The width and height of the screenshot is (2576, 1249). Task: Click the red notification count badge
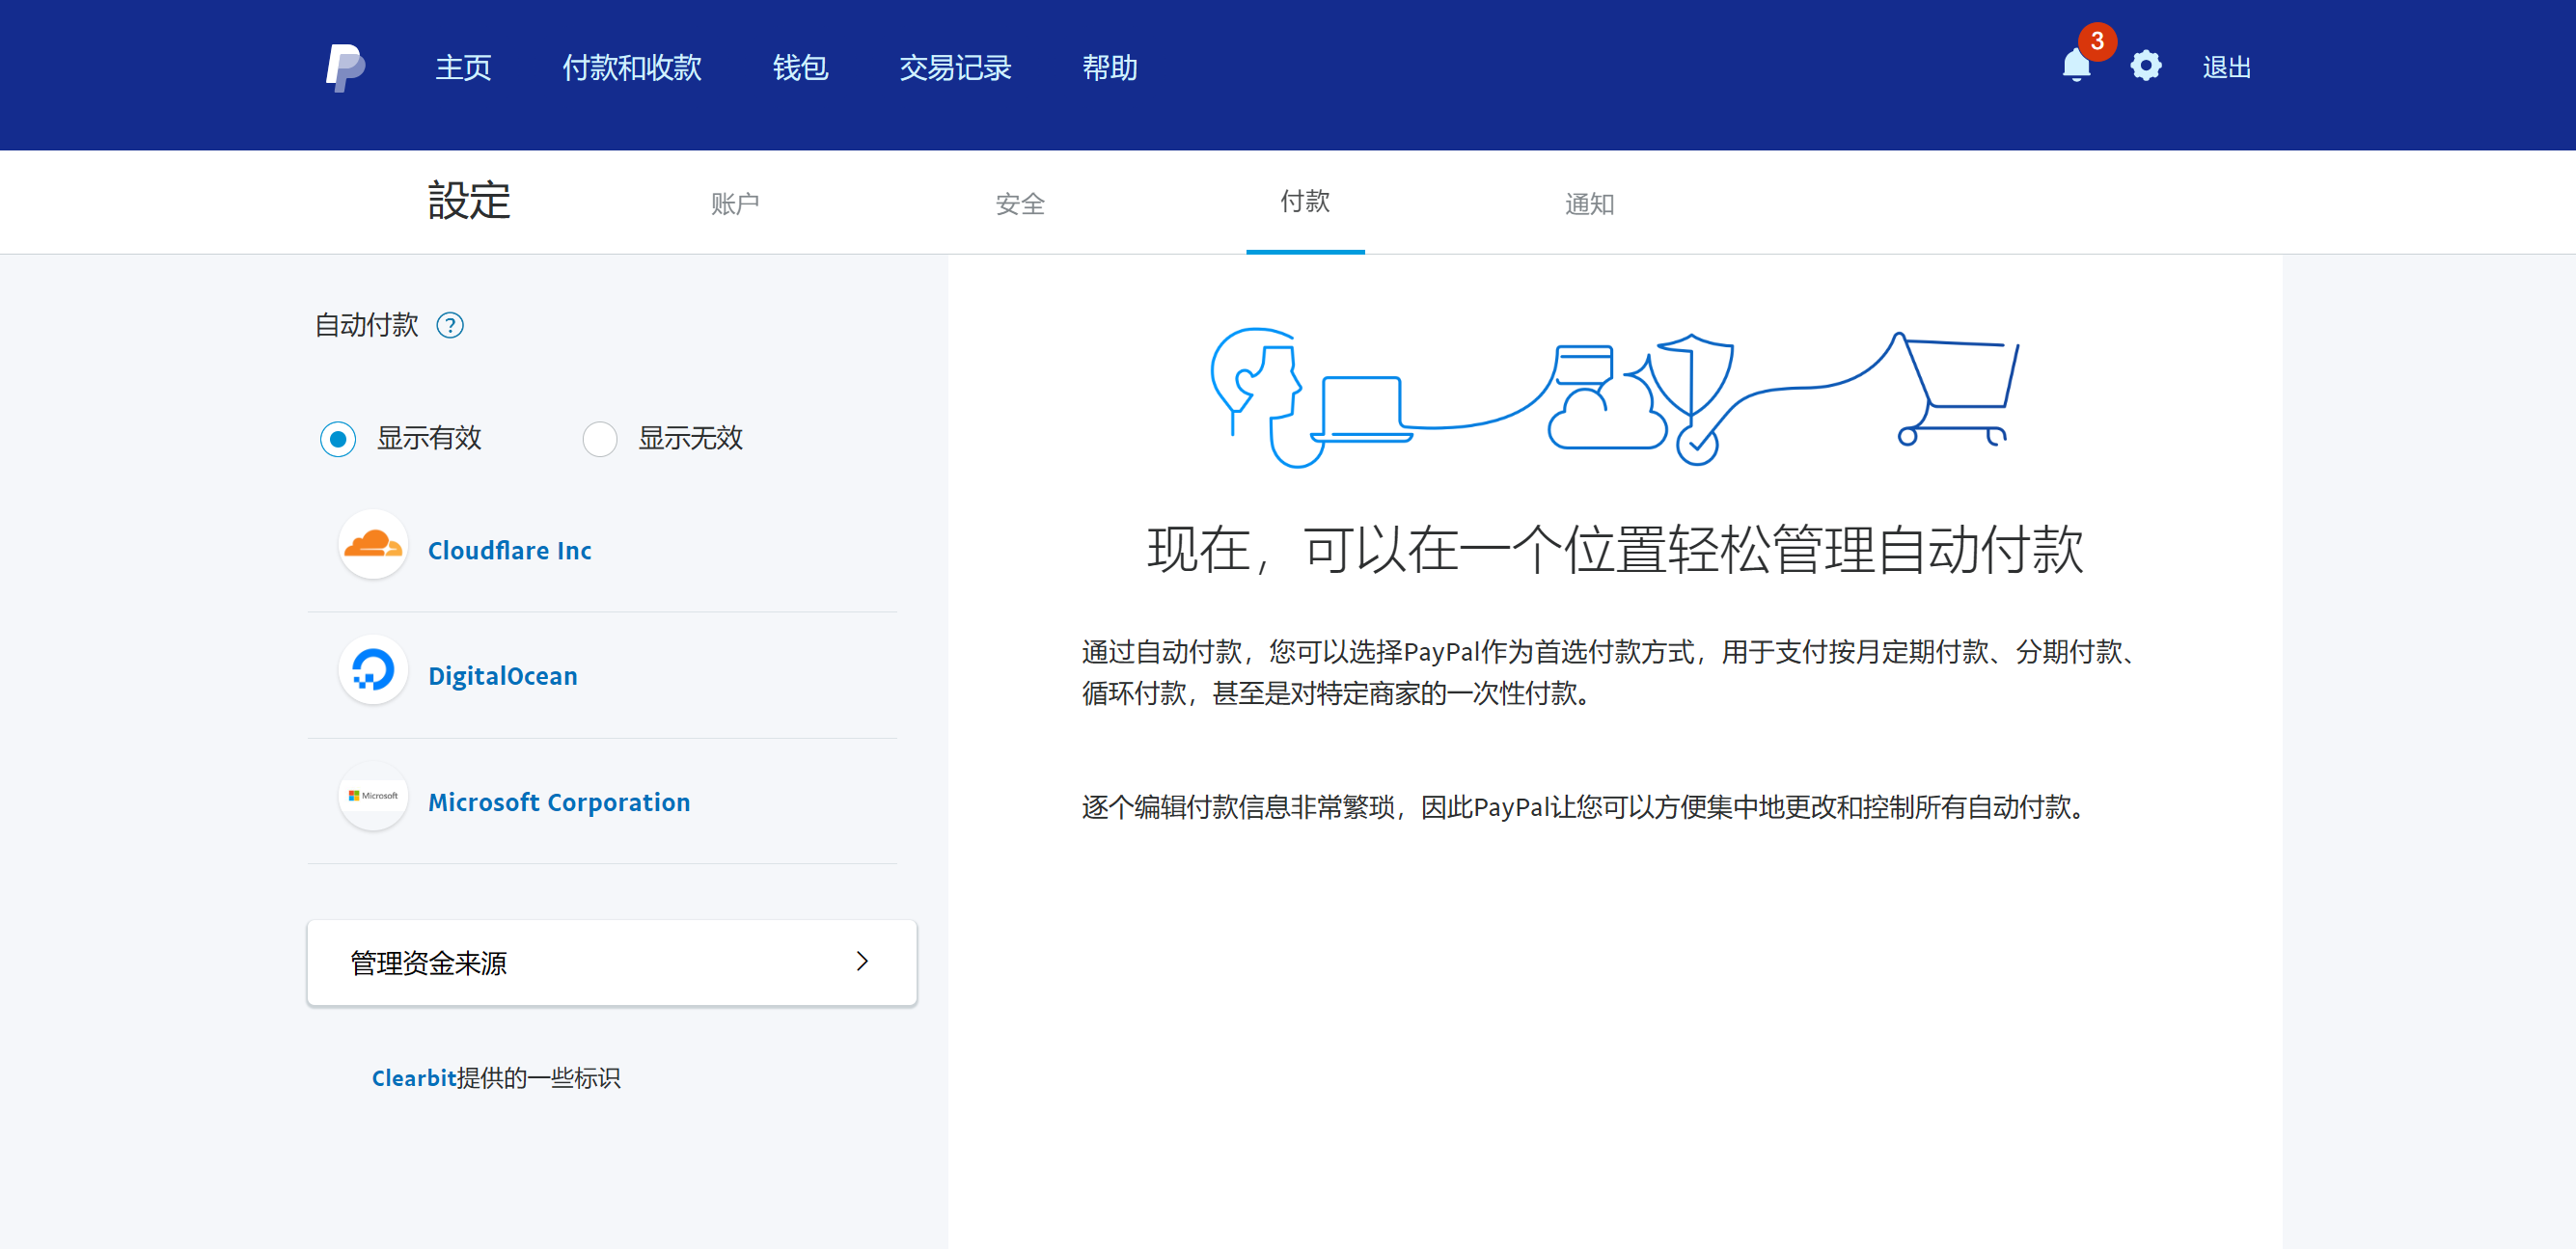point(2097,41)
